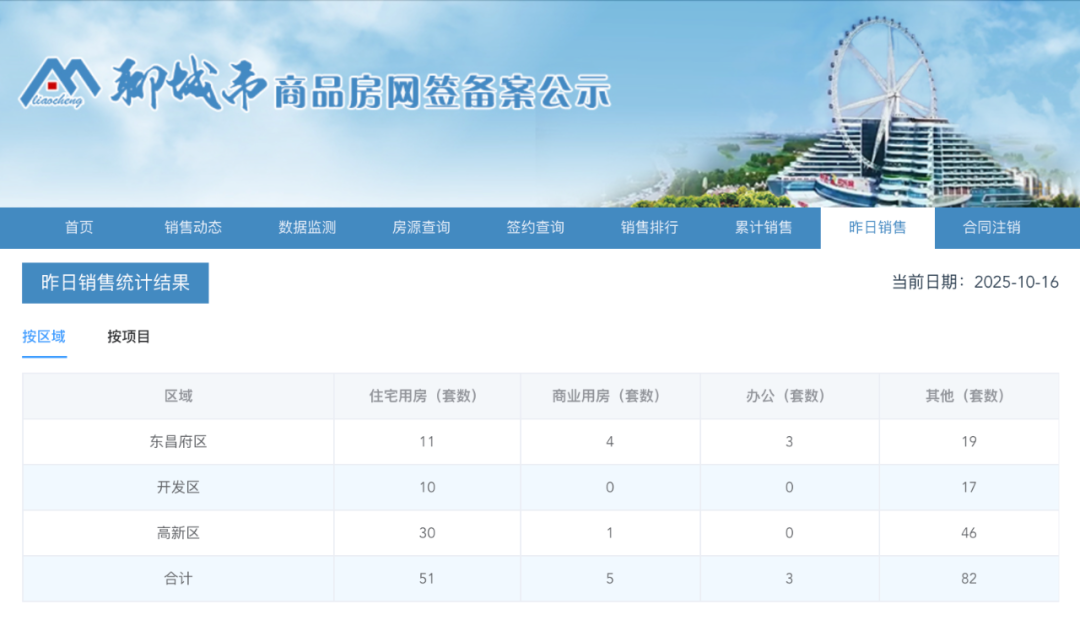The width and height of the screenshot is (1080, 620).
Task: Open the 首页 navigation item
Action: click(x=79, y=227)
